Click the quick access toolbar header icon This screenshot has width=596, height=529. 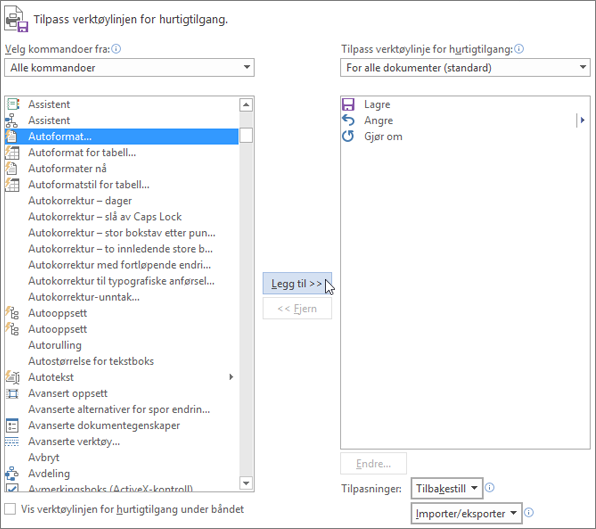click(16, 19)
